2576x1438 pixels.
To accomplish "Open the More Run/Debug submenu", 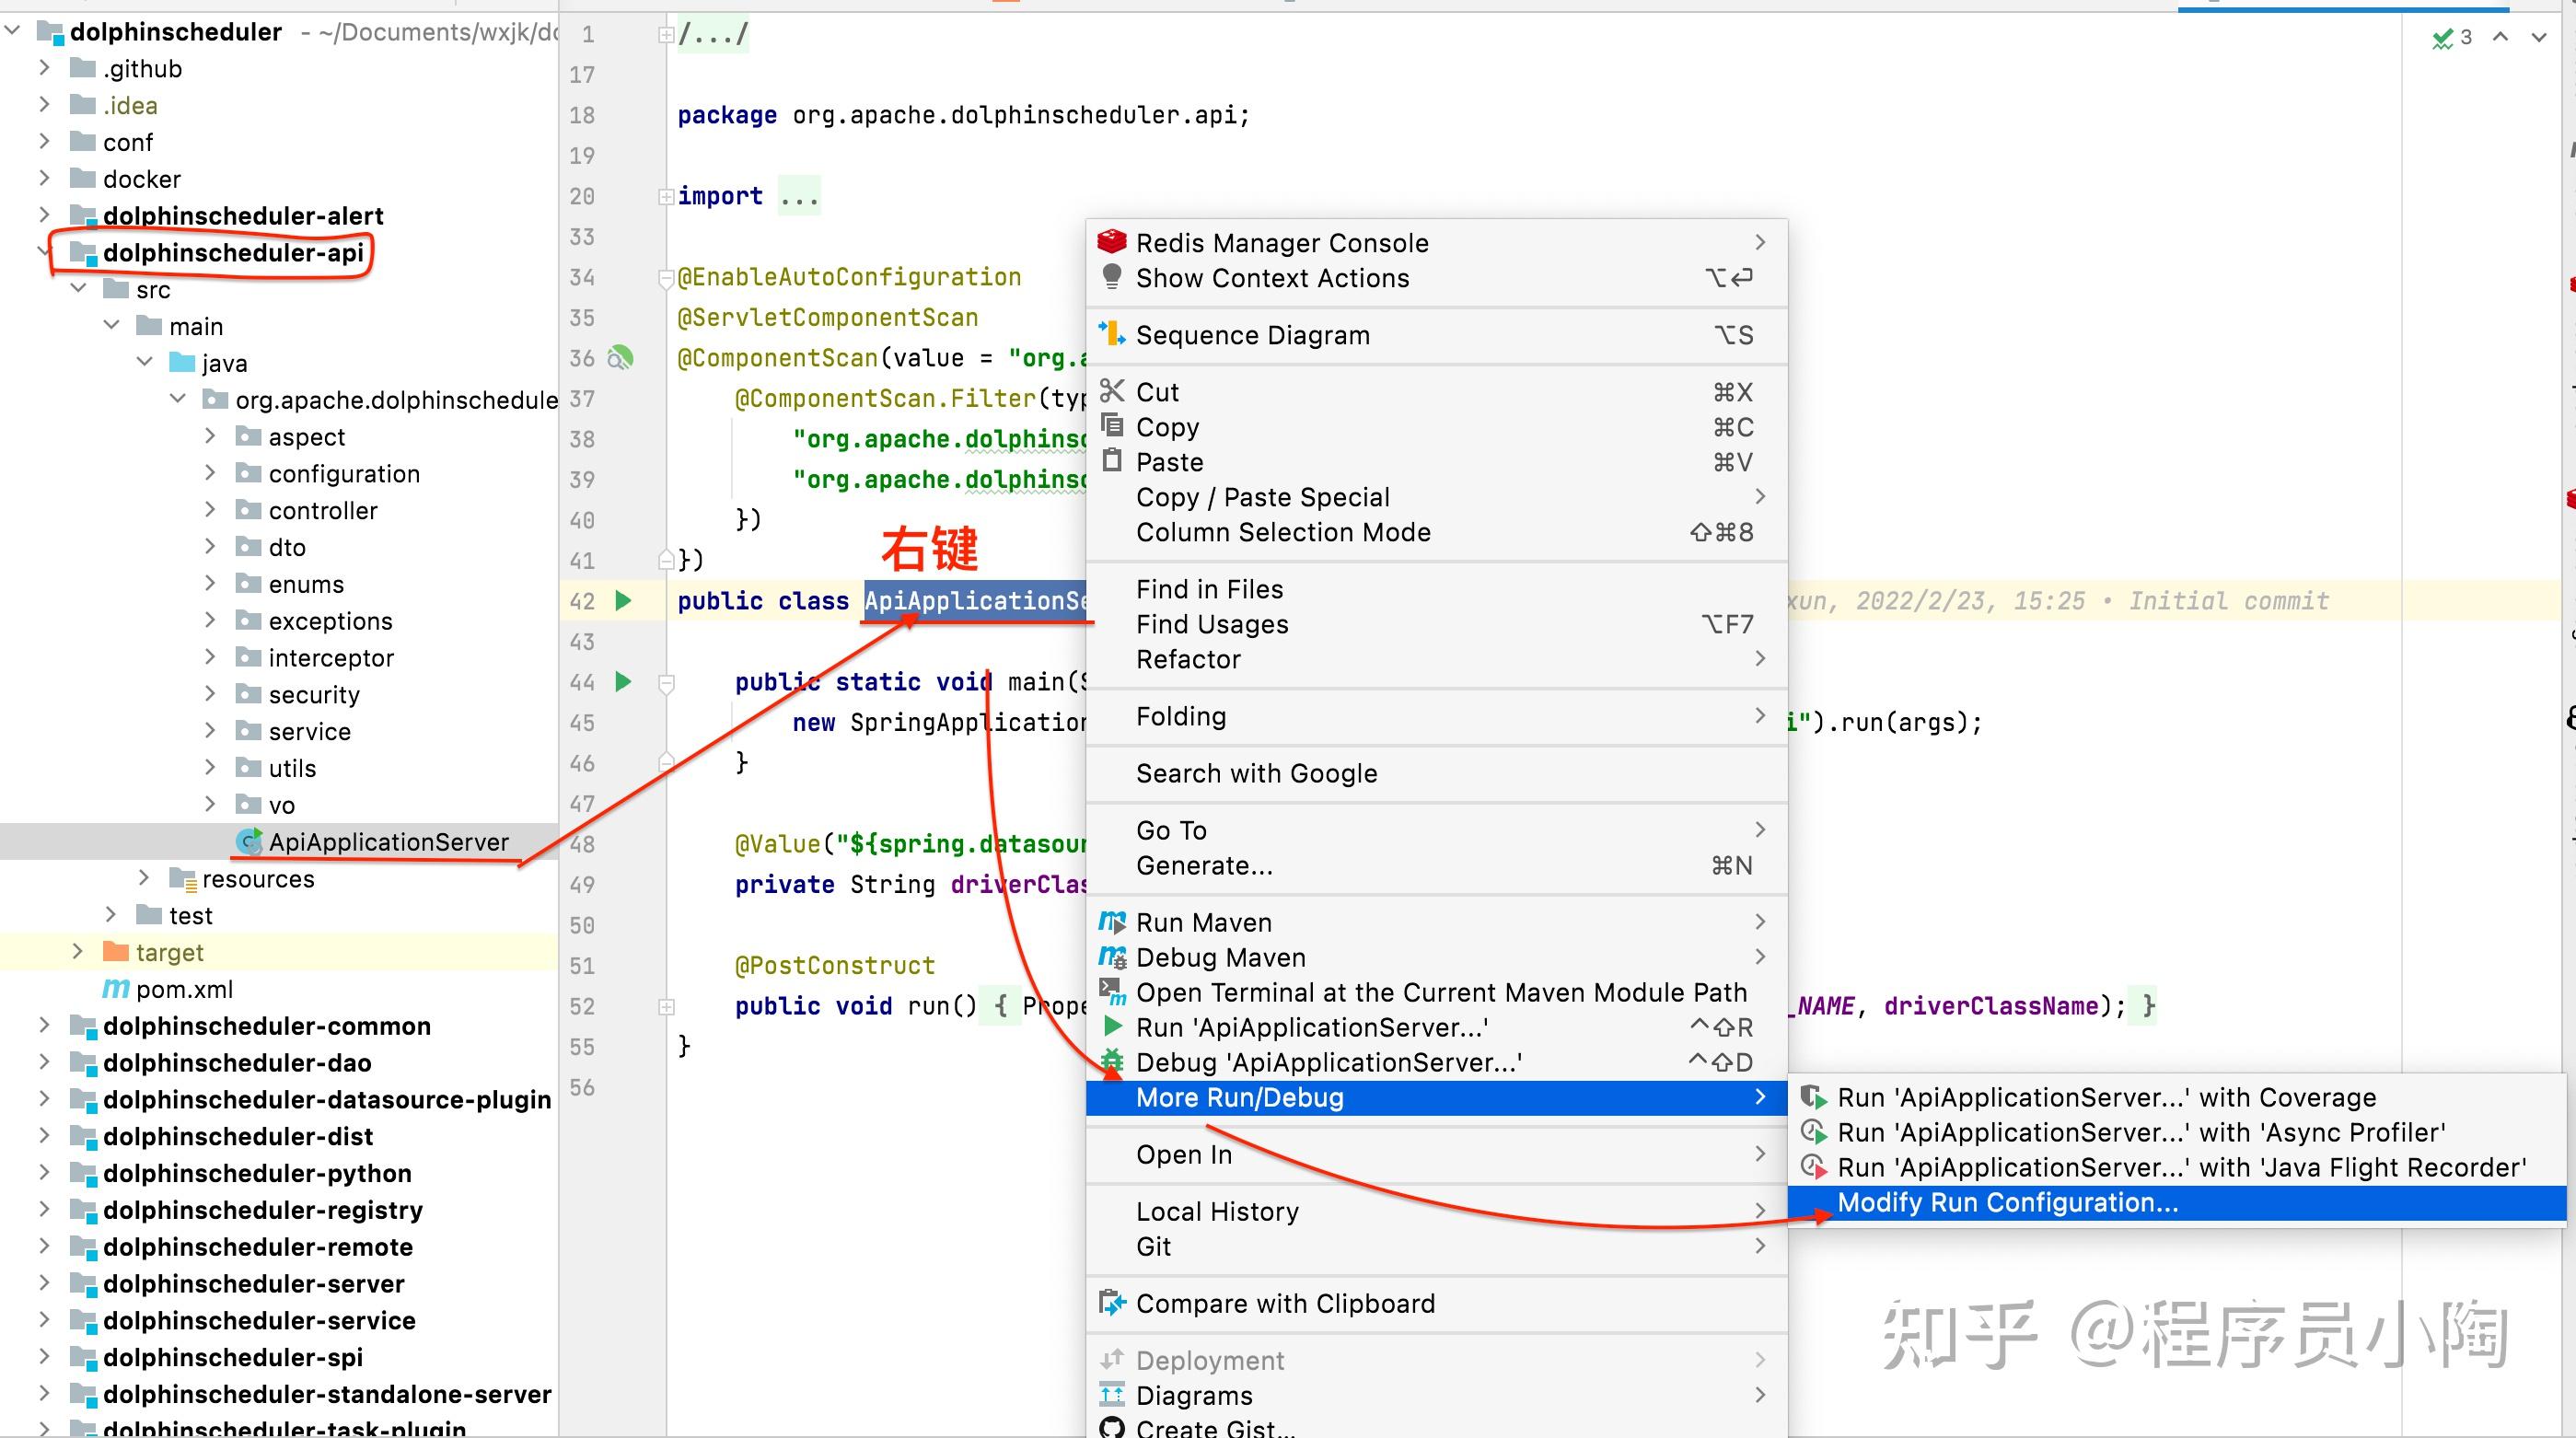I will 1436,1097.
